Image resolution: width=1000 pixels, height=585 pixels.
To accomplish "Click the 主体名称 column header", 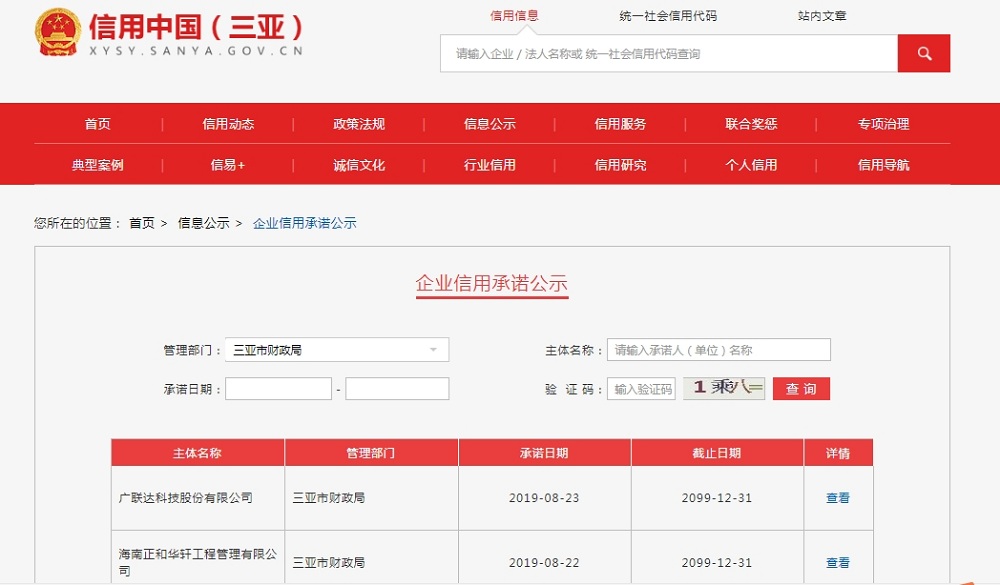I will (x=198, y=453).
